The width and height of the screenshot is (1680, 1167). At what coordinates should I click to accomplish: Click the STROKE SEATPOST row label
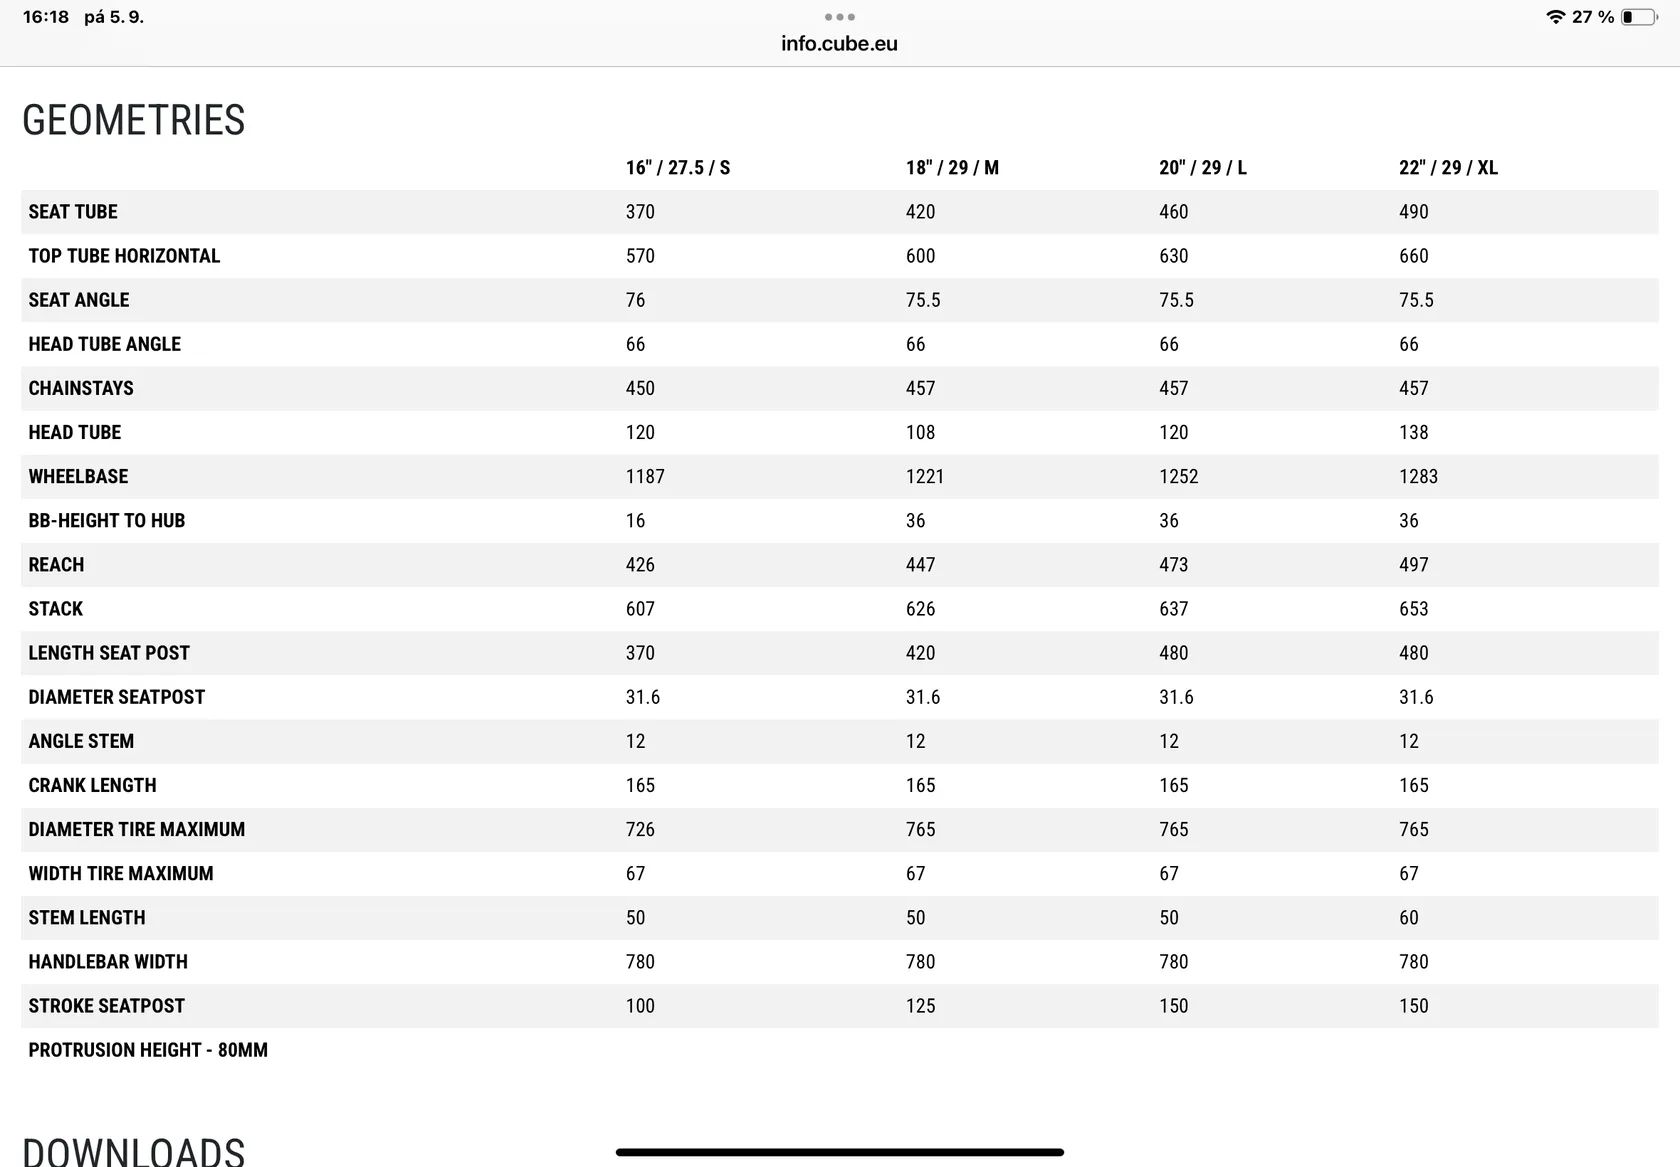pos(107,1006)
